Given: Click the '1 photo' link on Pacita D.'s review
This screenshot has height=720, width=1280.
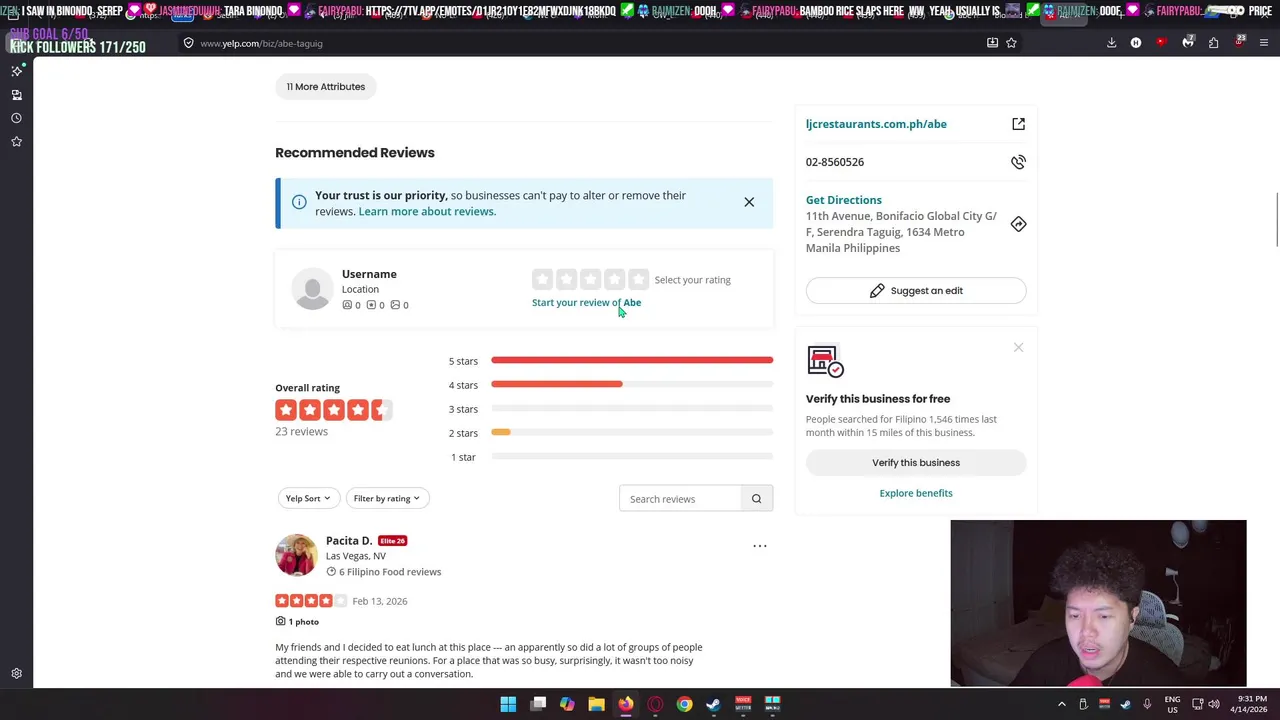Looking at the screenshot, I should [x=297, y=621].
